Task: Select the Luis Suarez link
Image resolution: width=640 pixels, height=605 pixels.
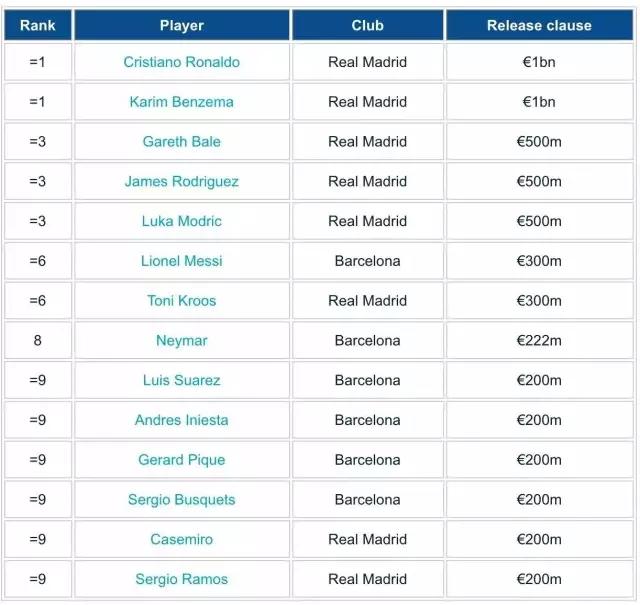Action: click(181, 380)
